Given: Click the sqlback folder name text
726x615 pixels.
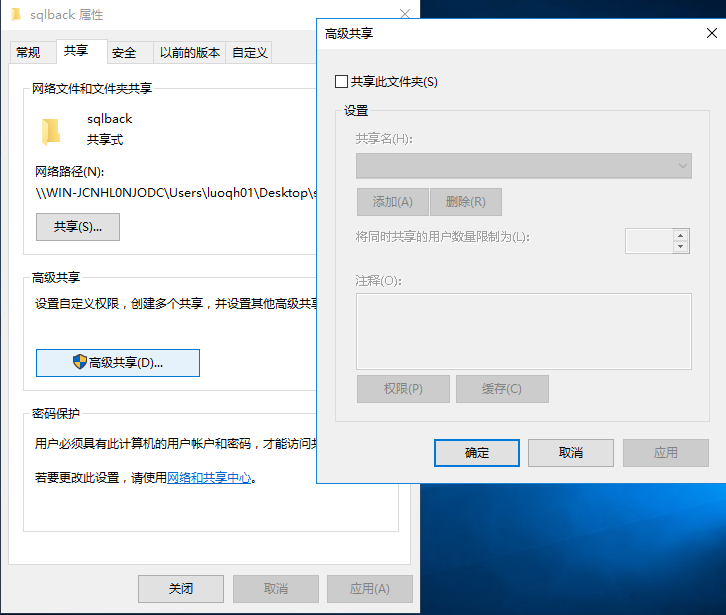Looking at the screenshot, I should click(110, 119).
